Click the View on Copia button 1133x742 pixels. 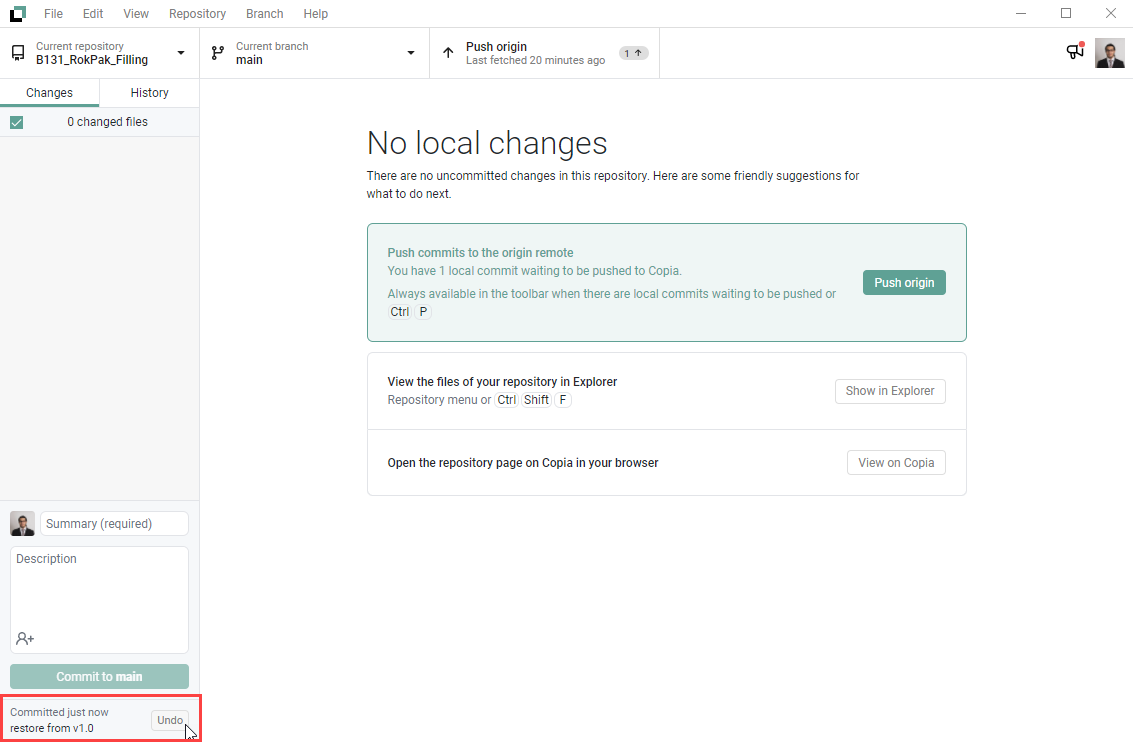[x=895, y=463]
